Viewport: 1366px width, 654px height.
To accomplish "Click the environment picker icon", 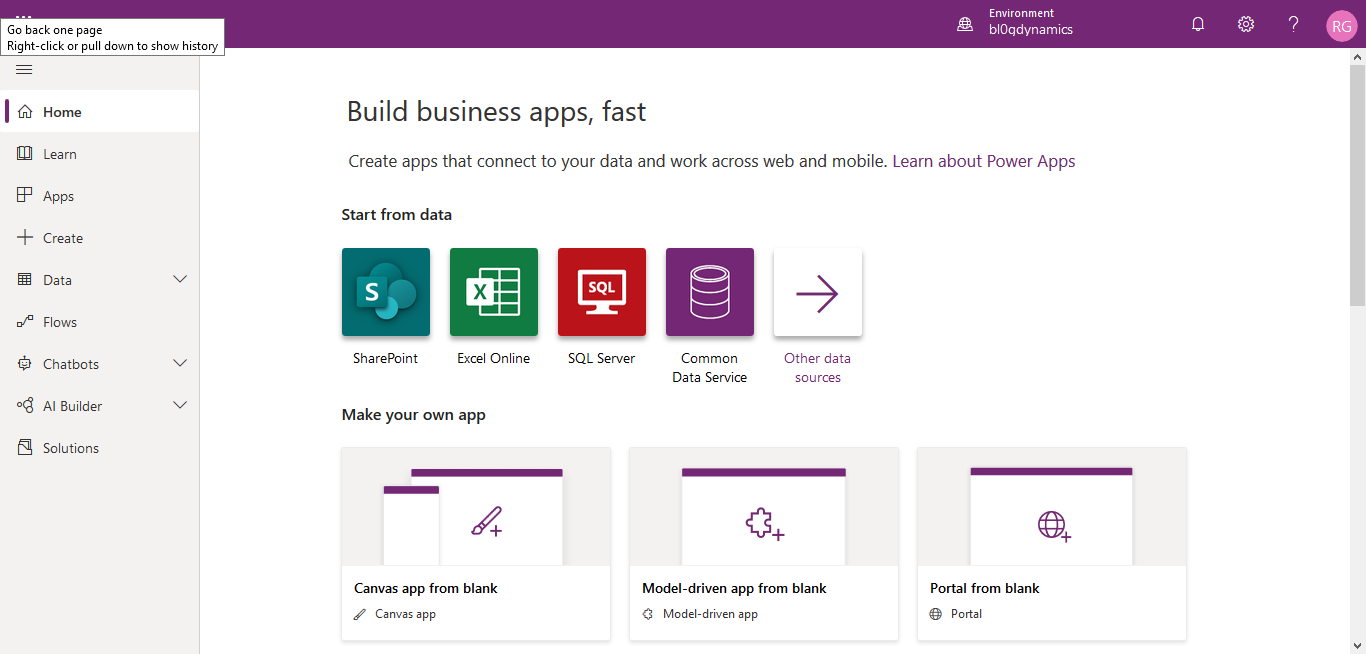I will click(x=965, y=25).
